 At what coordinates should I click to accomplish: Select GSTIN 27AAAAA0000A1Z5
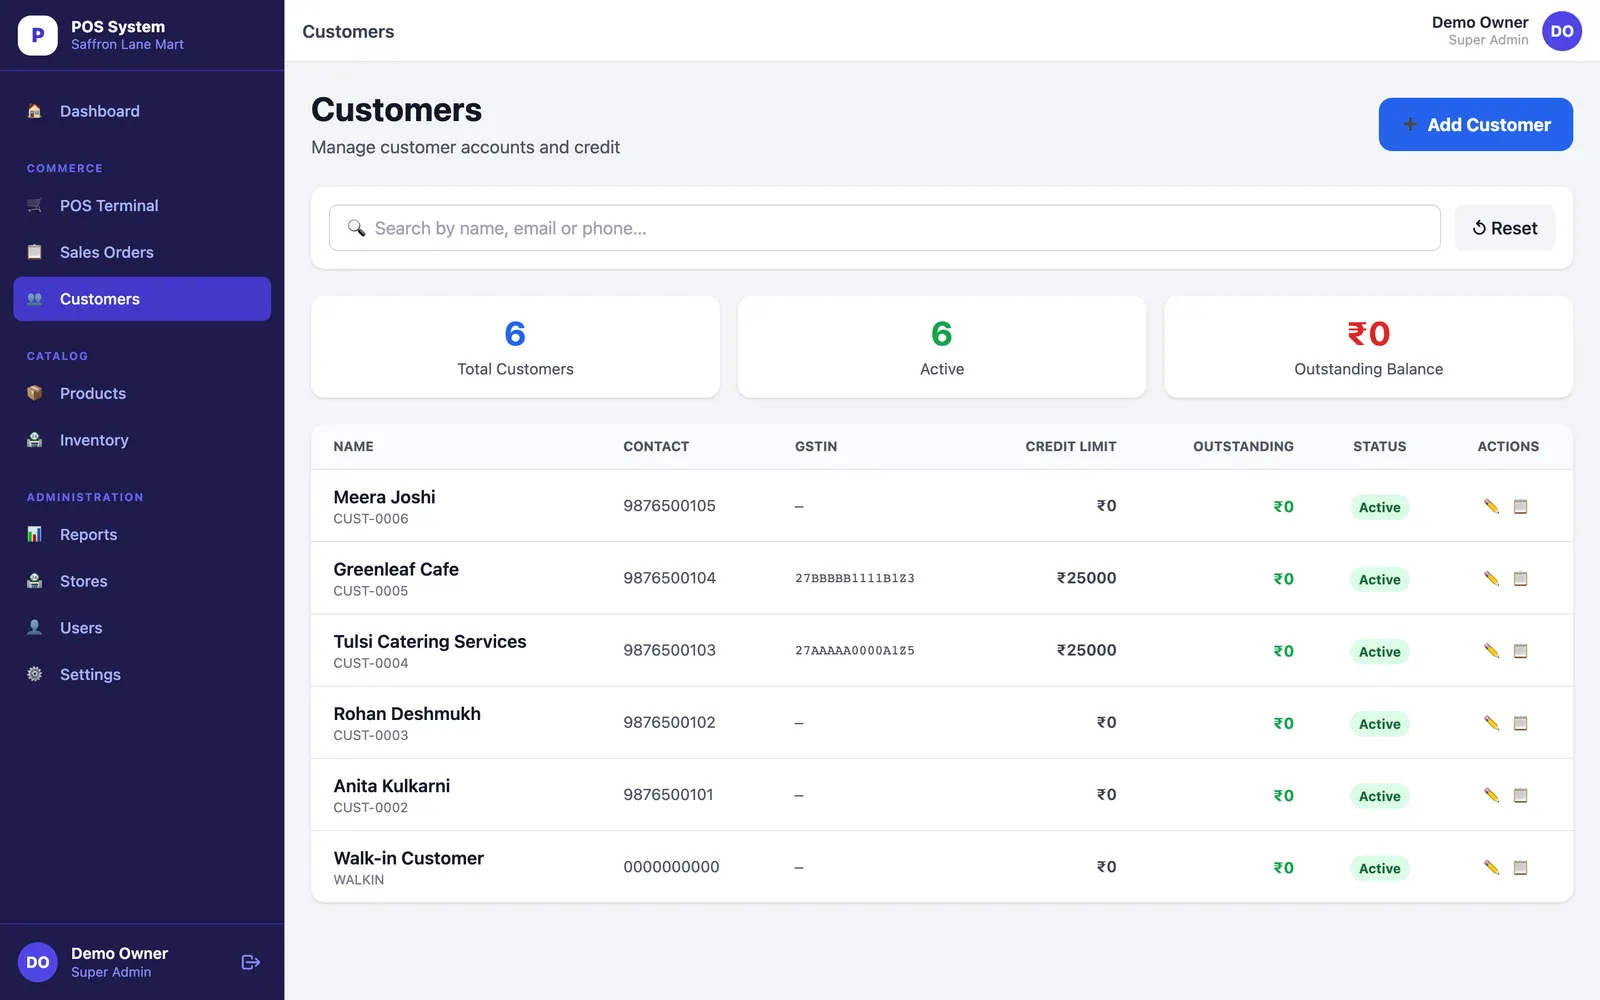point(855,650)
